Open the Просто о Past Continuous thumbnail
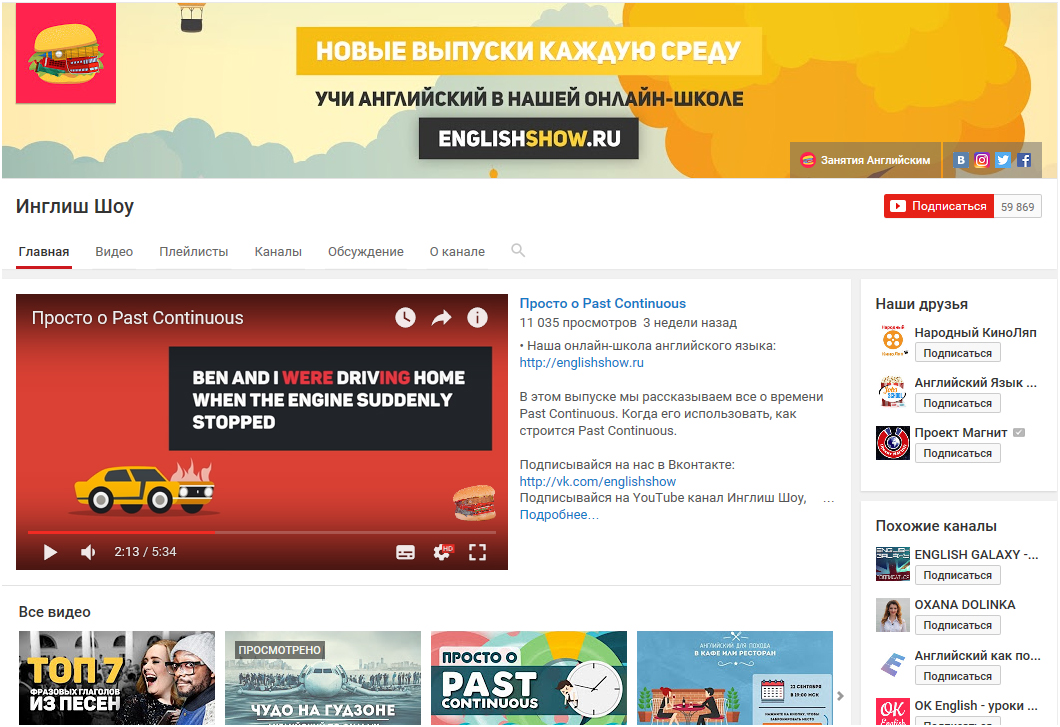The width and height of the screenshot is (1060, 727). (529, 678)
